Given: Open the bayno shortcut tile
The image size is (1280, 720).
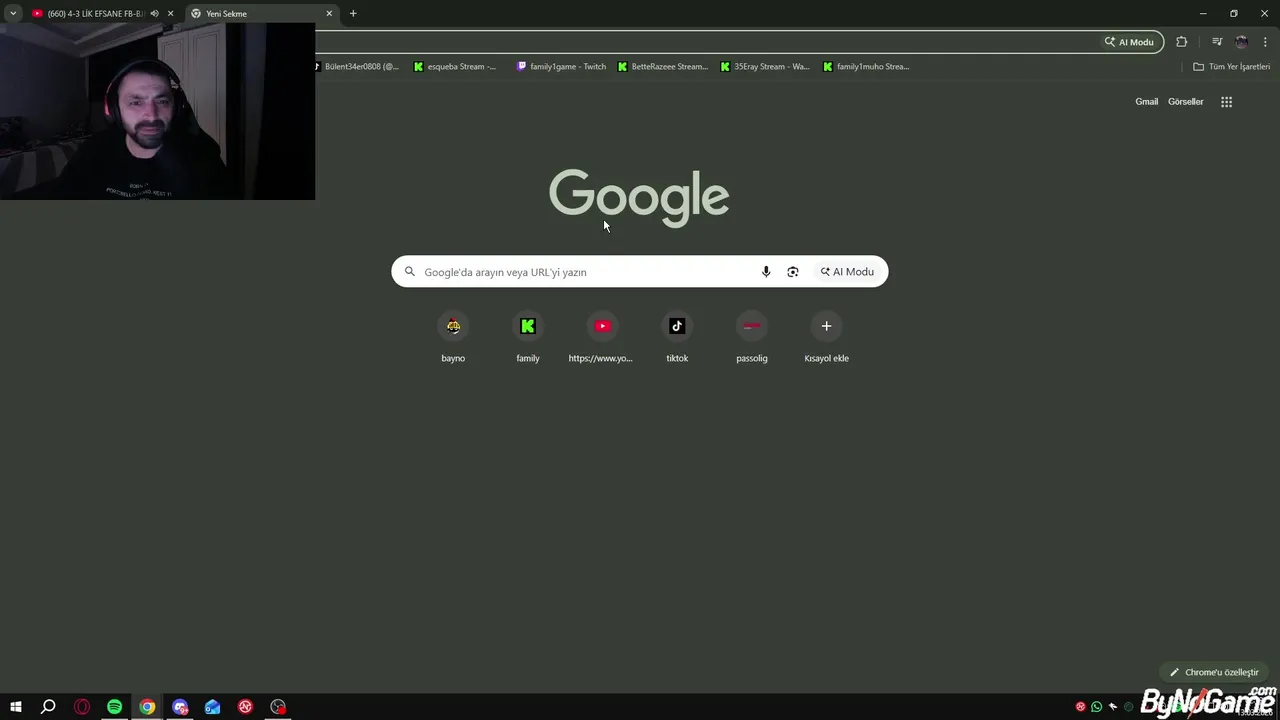Looking at the screenshot, I should coord(453,337).
